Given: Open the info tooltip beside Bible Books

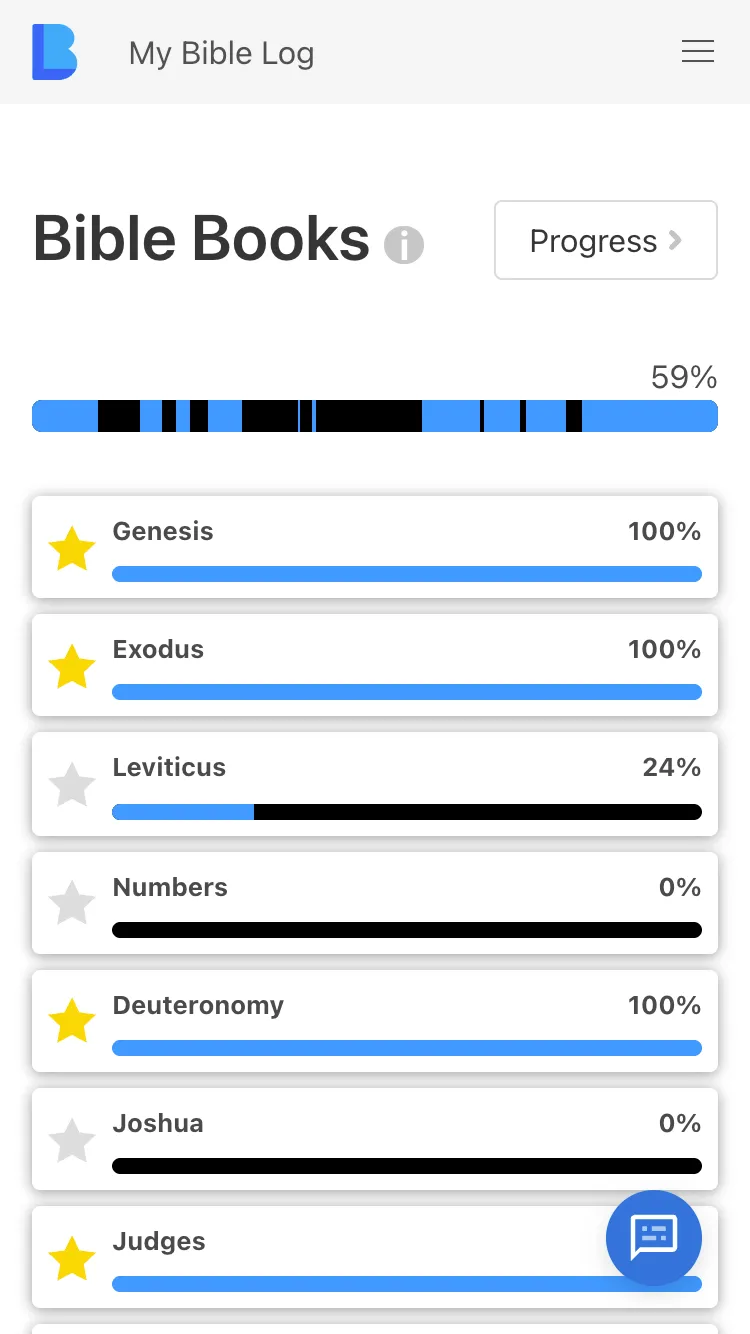Looking at the screenshot, I should coord(404,245).
